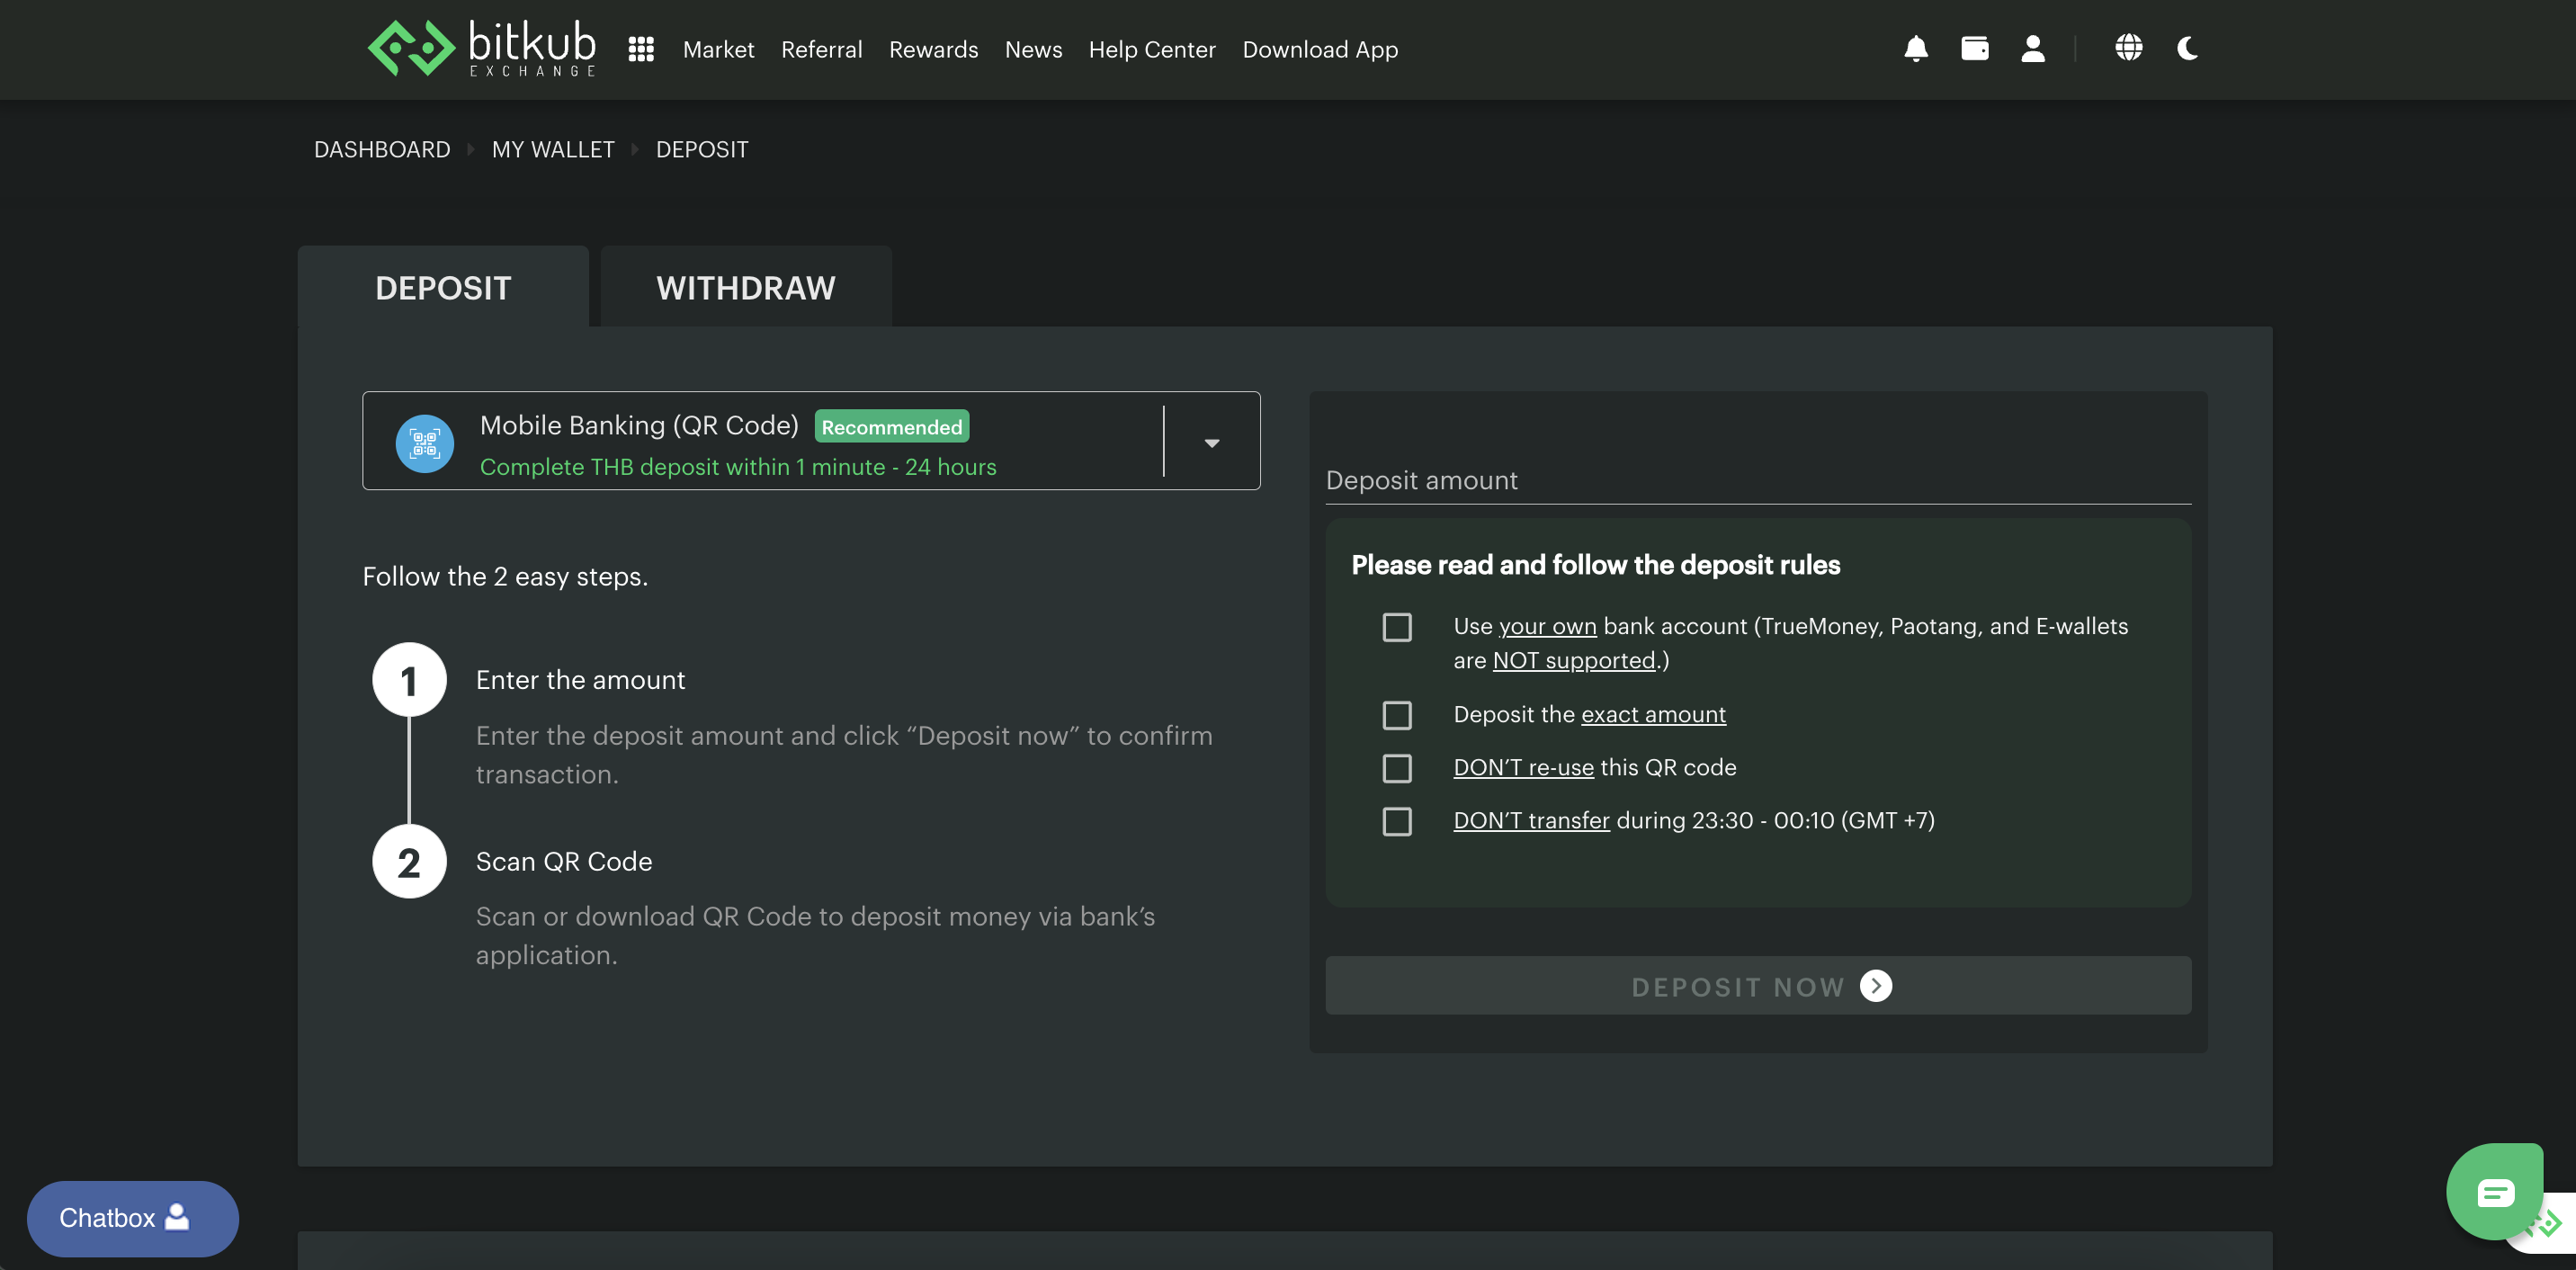
Task: Click the DEPOSIT NOW button
Action: click(x=1757, y=986)
